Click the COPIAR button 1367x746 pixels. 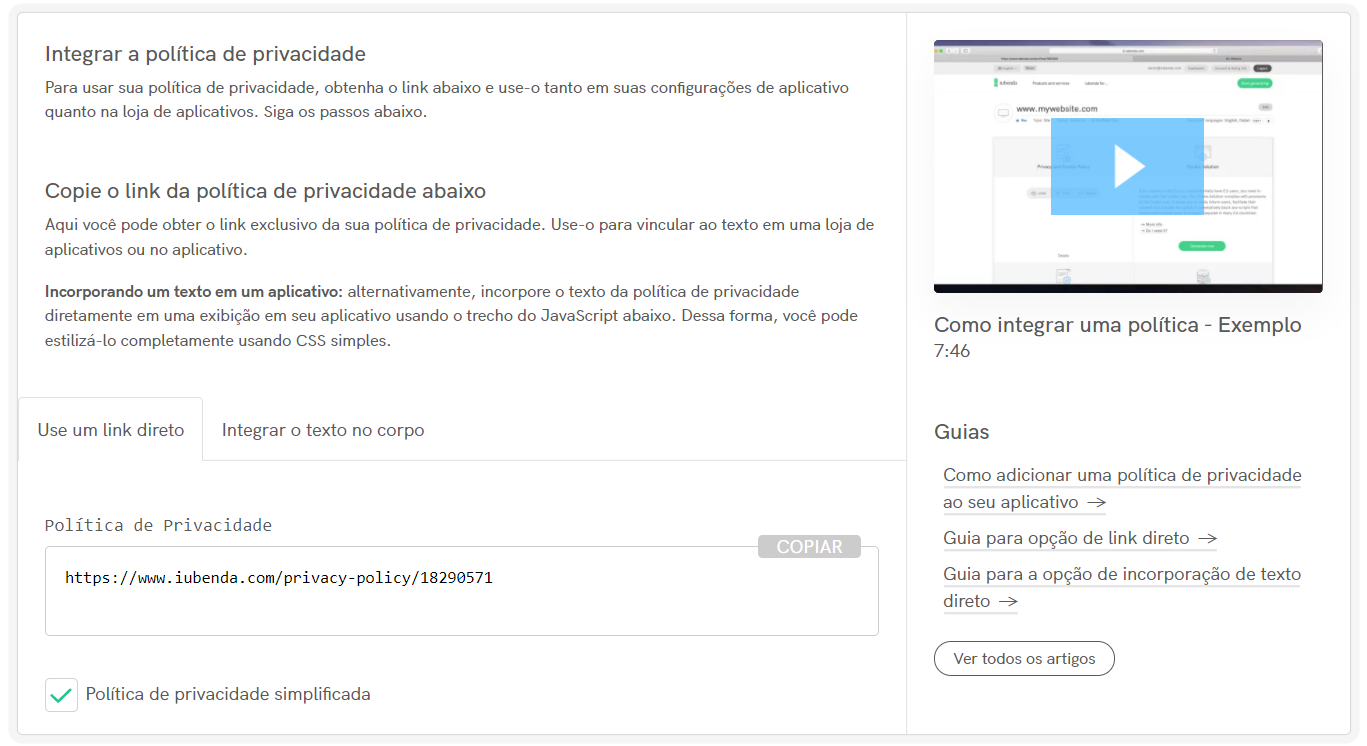click(809, 546)
